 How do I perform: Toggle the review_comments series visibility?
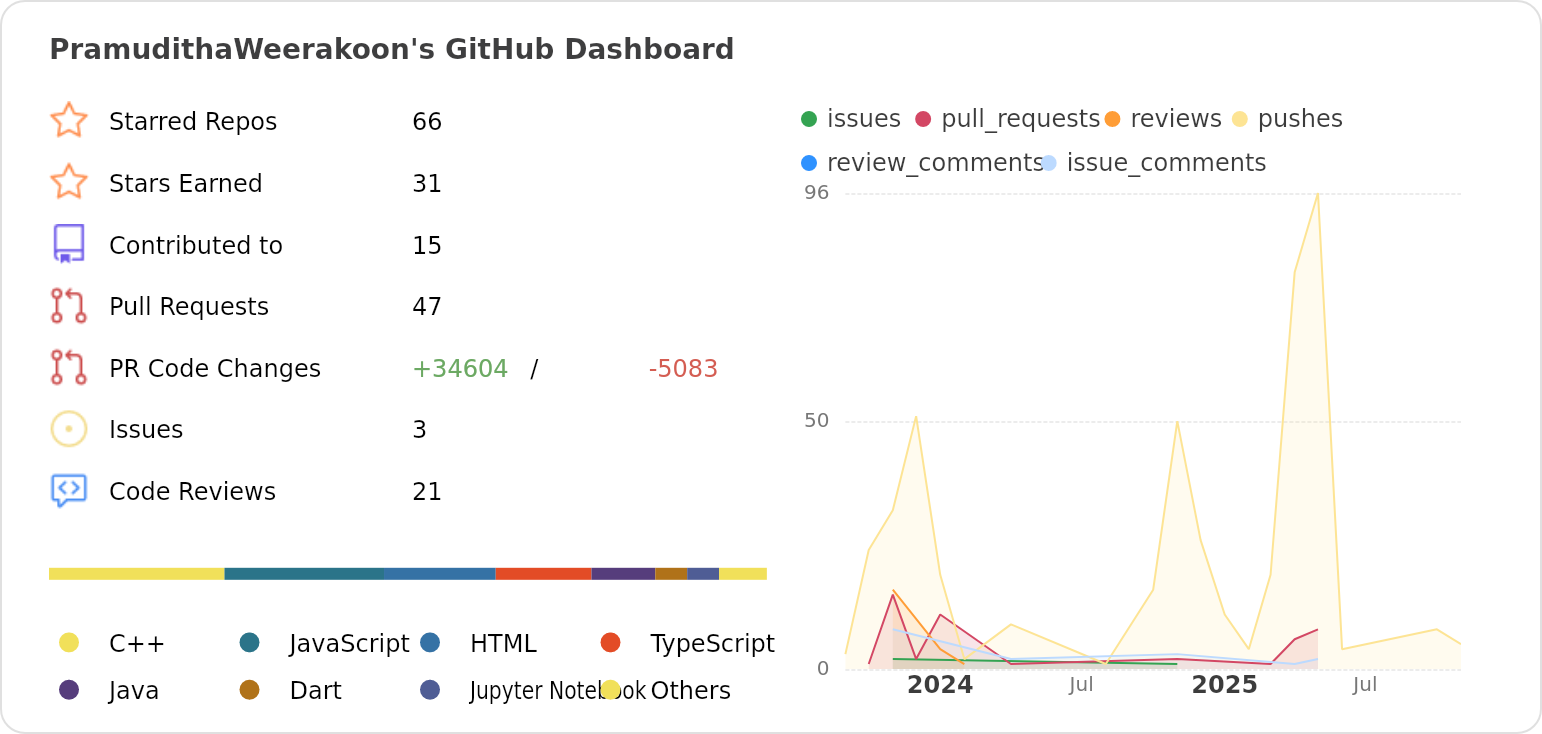point(810,162)
